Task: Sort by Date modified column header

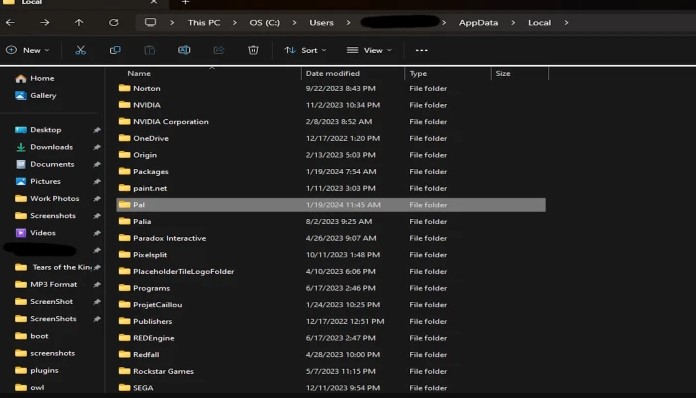Action: (332, 73)
